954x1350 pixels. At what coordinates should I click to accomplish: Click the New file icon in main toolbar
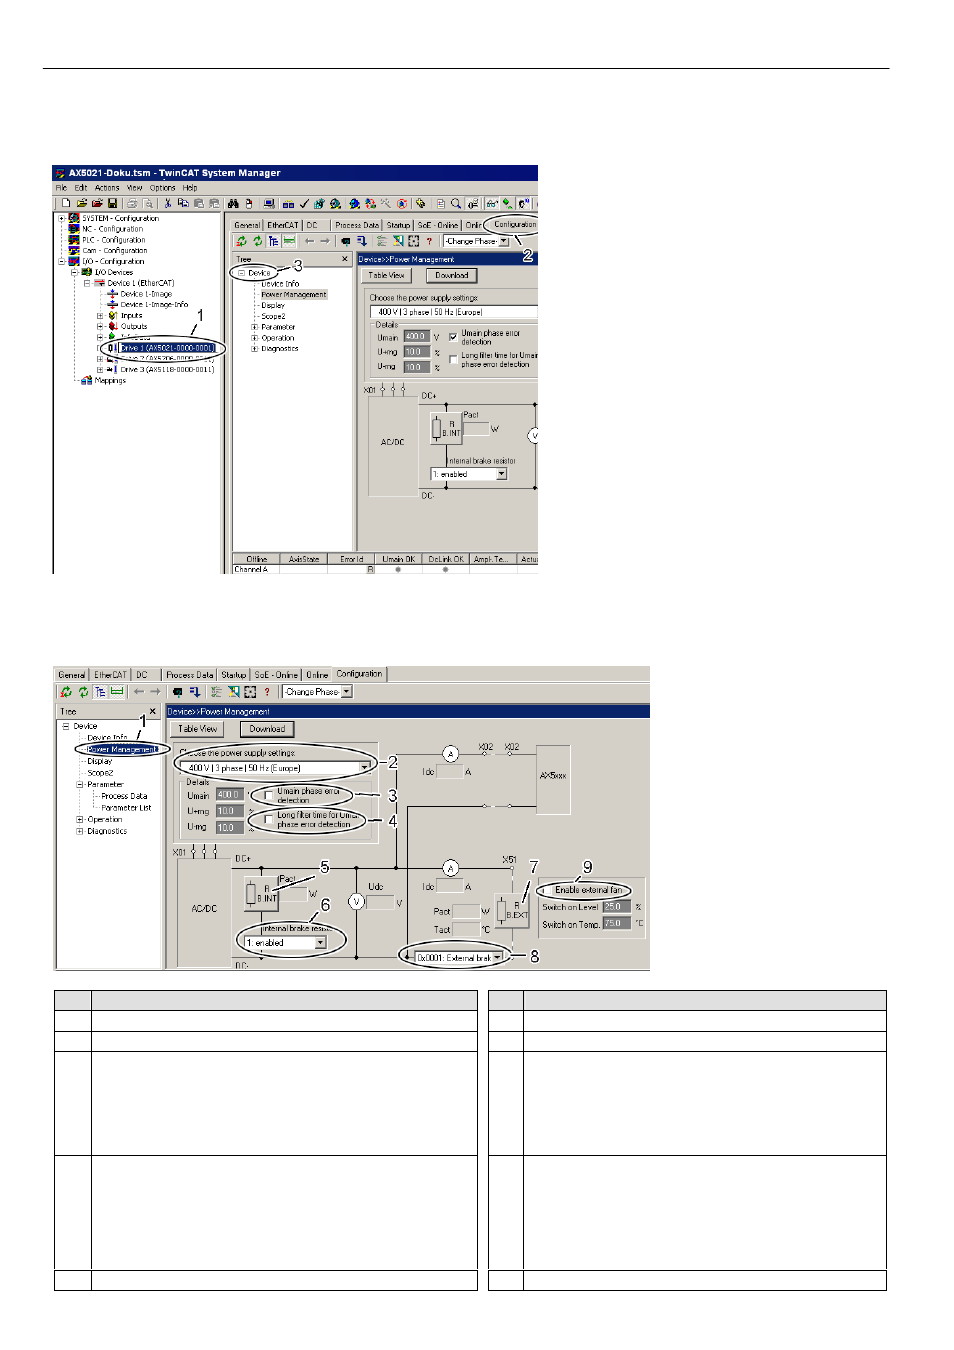pyautogui.click(x=66, y=203)
